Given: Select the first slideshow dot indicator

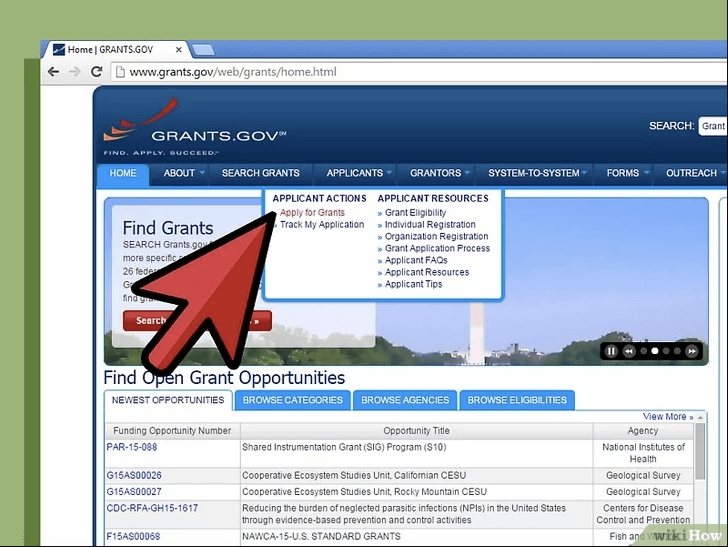Looking at the screenshot, I should coord(642,351).
